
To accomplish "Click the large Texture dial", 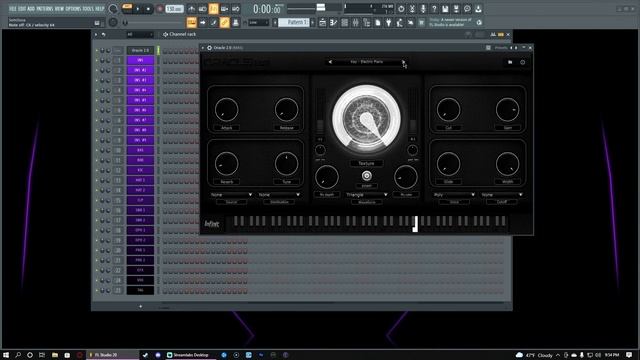I will 366,118.
